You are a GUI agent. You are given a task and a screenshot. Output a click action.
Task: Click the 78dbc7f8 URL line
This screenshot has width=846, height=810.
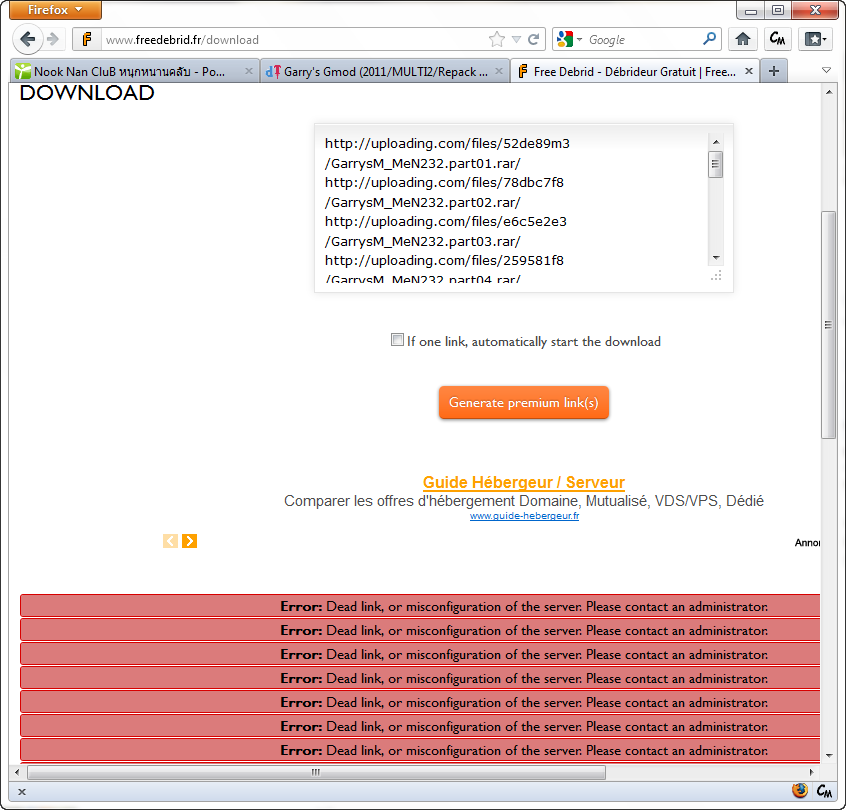444,182
